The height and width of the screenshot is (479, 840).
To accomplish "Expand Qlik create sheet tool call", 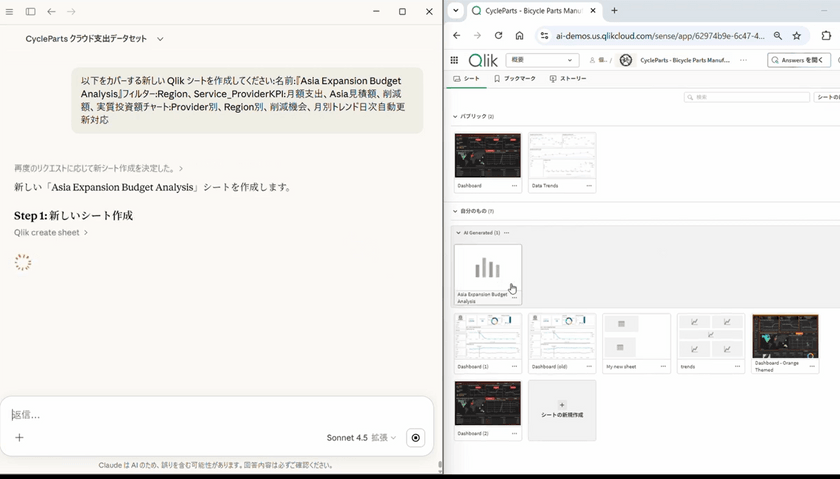I will click(x=51, y=233).
